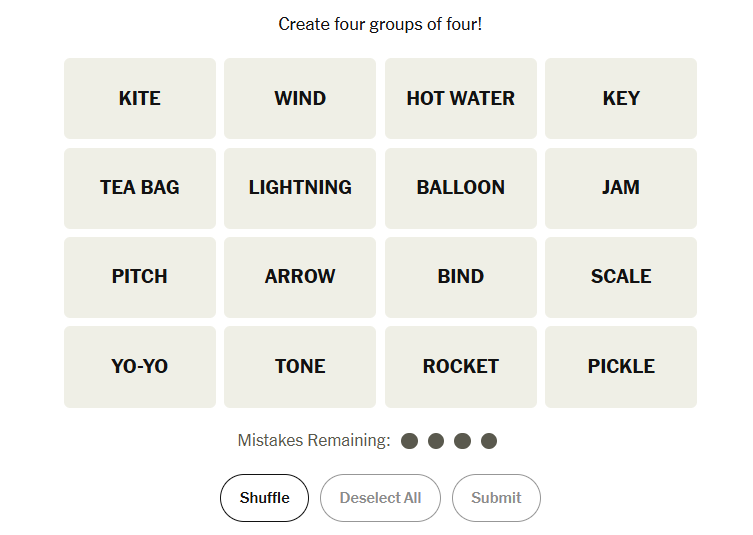
Task: Pick the ARROW word tile
Action: coord(300,277)
